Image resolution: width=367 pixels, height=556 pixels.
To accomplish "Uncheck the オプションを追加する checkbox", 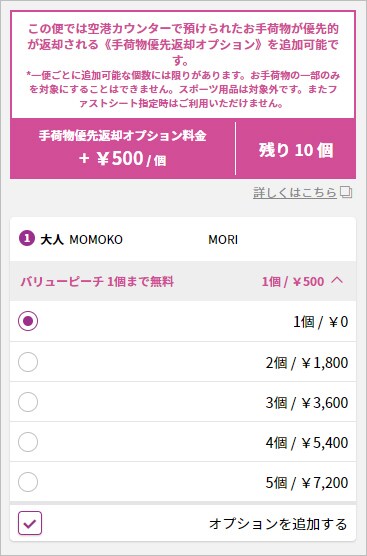I will click(30, 523).
